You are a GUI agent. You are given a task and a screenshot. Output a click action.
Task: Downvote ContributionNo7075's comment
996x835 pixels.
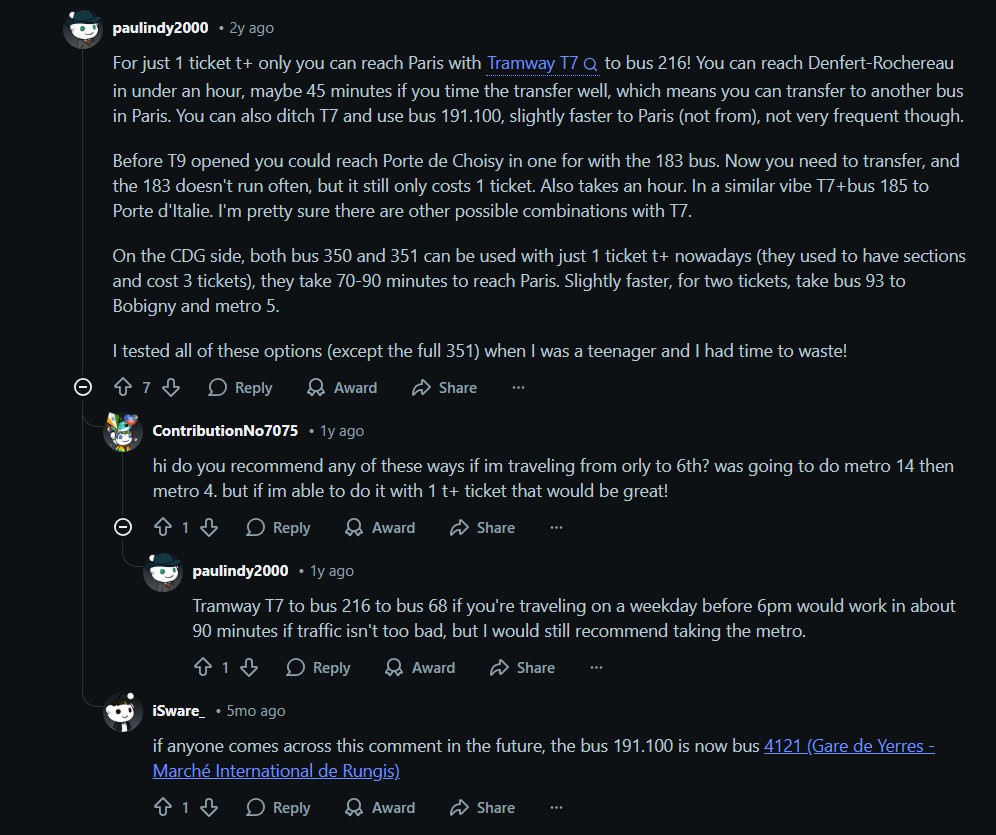pyautogui.click(x=209, y=527)
